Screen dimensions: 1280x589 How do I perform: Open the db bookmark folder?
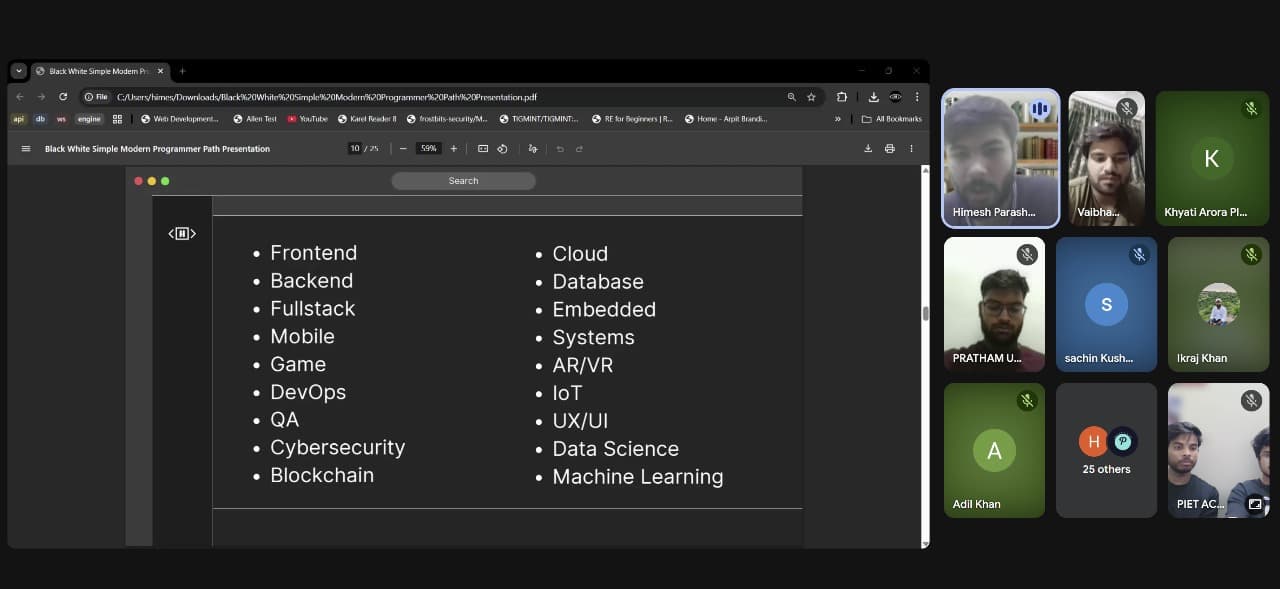point(40,119)
